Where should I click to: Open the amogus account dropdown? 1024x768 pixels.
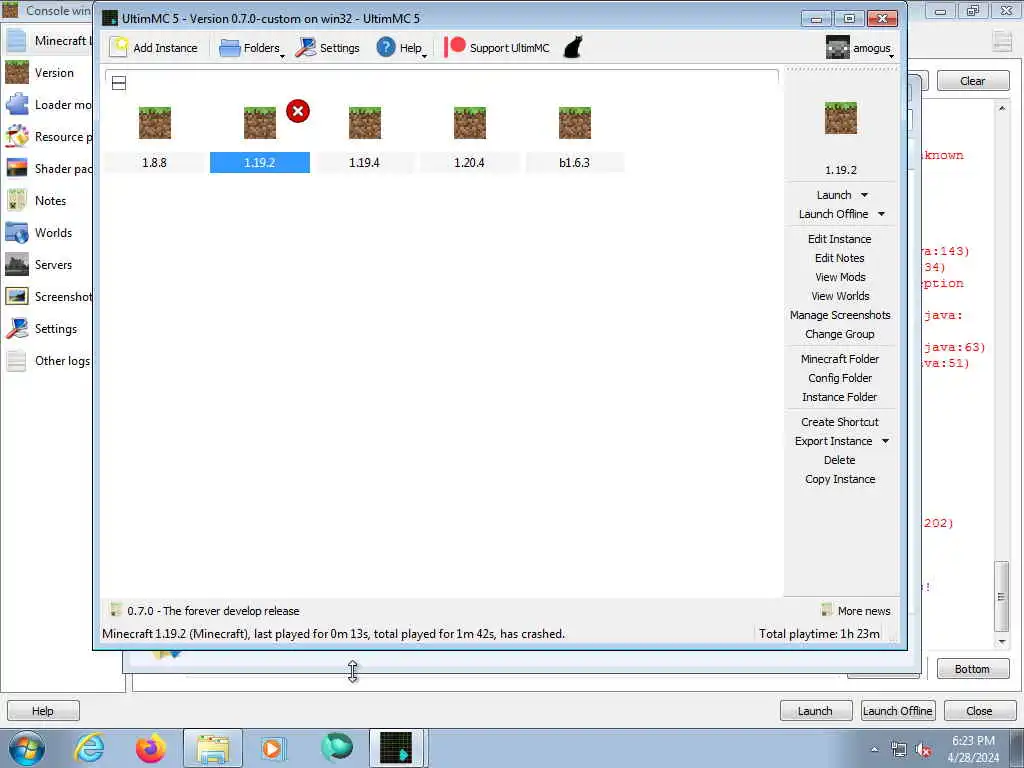pyautogui.click(x=859, y=48)
